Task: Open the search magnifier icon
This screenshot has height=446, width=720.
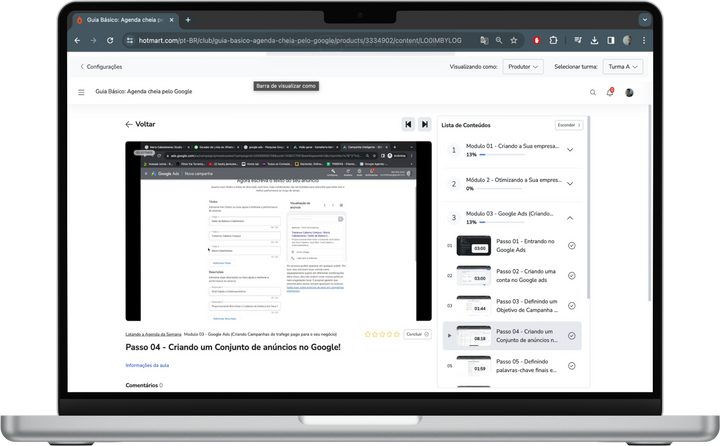Action: click(592, 92)
